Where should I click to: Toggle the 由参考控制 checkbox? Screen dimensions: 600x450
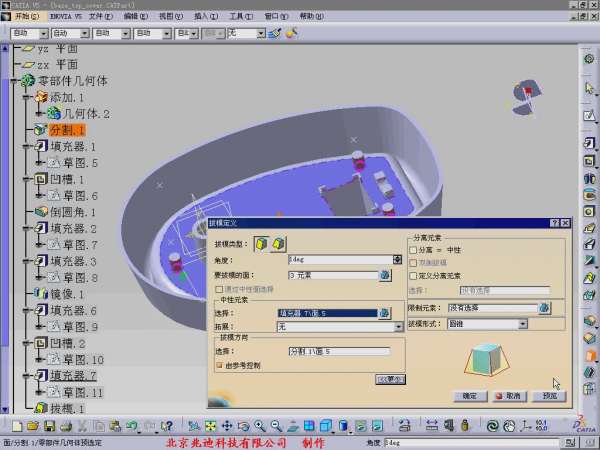(x=219, y=365)
